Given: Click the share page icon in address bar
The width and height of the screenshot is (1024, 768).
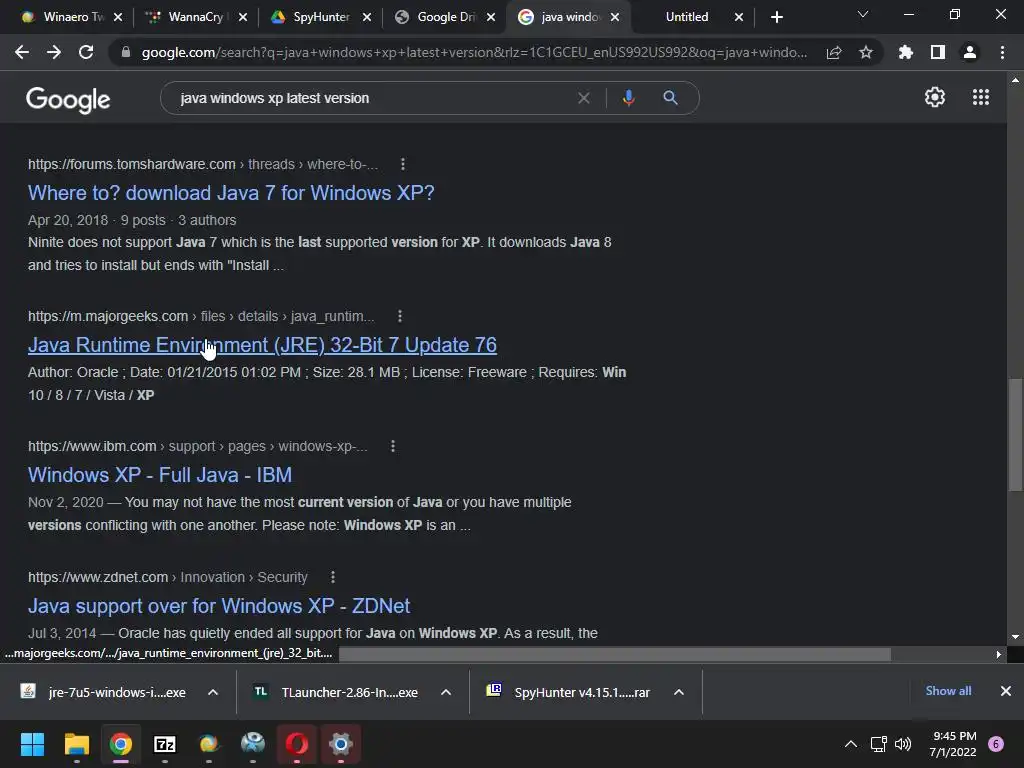Looking at the screenshot, I should click(834, 52).
